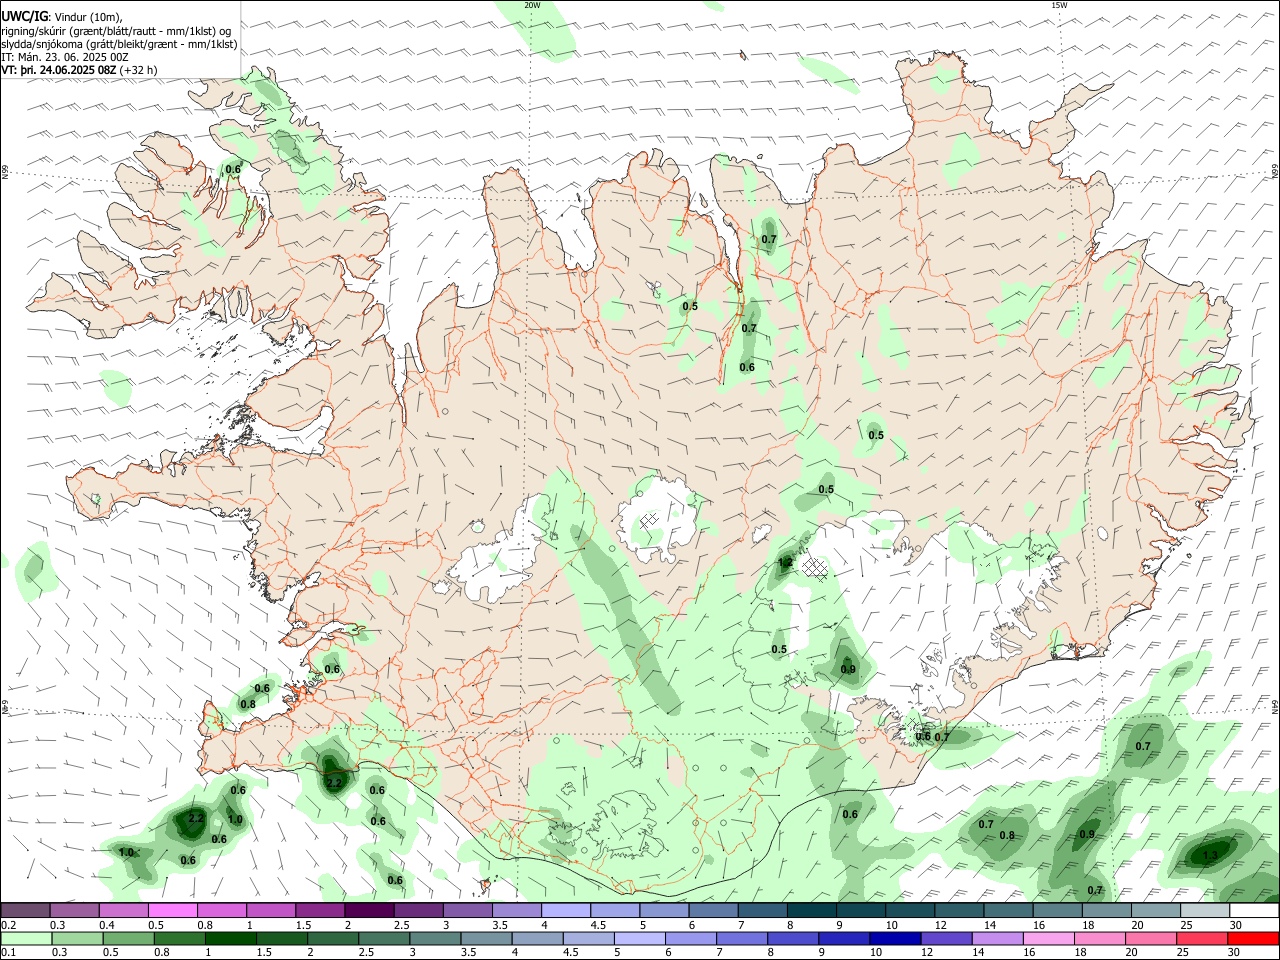Click the light lavender 4–4.5 snow swatch
The width and height of the screenshot is (1280, 960).
pyautogui.click(x=566, y=911)
